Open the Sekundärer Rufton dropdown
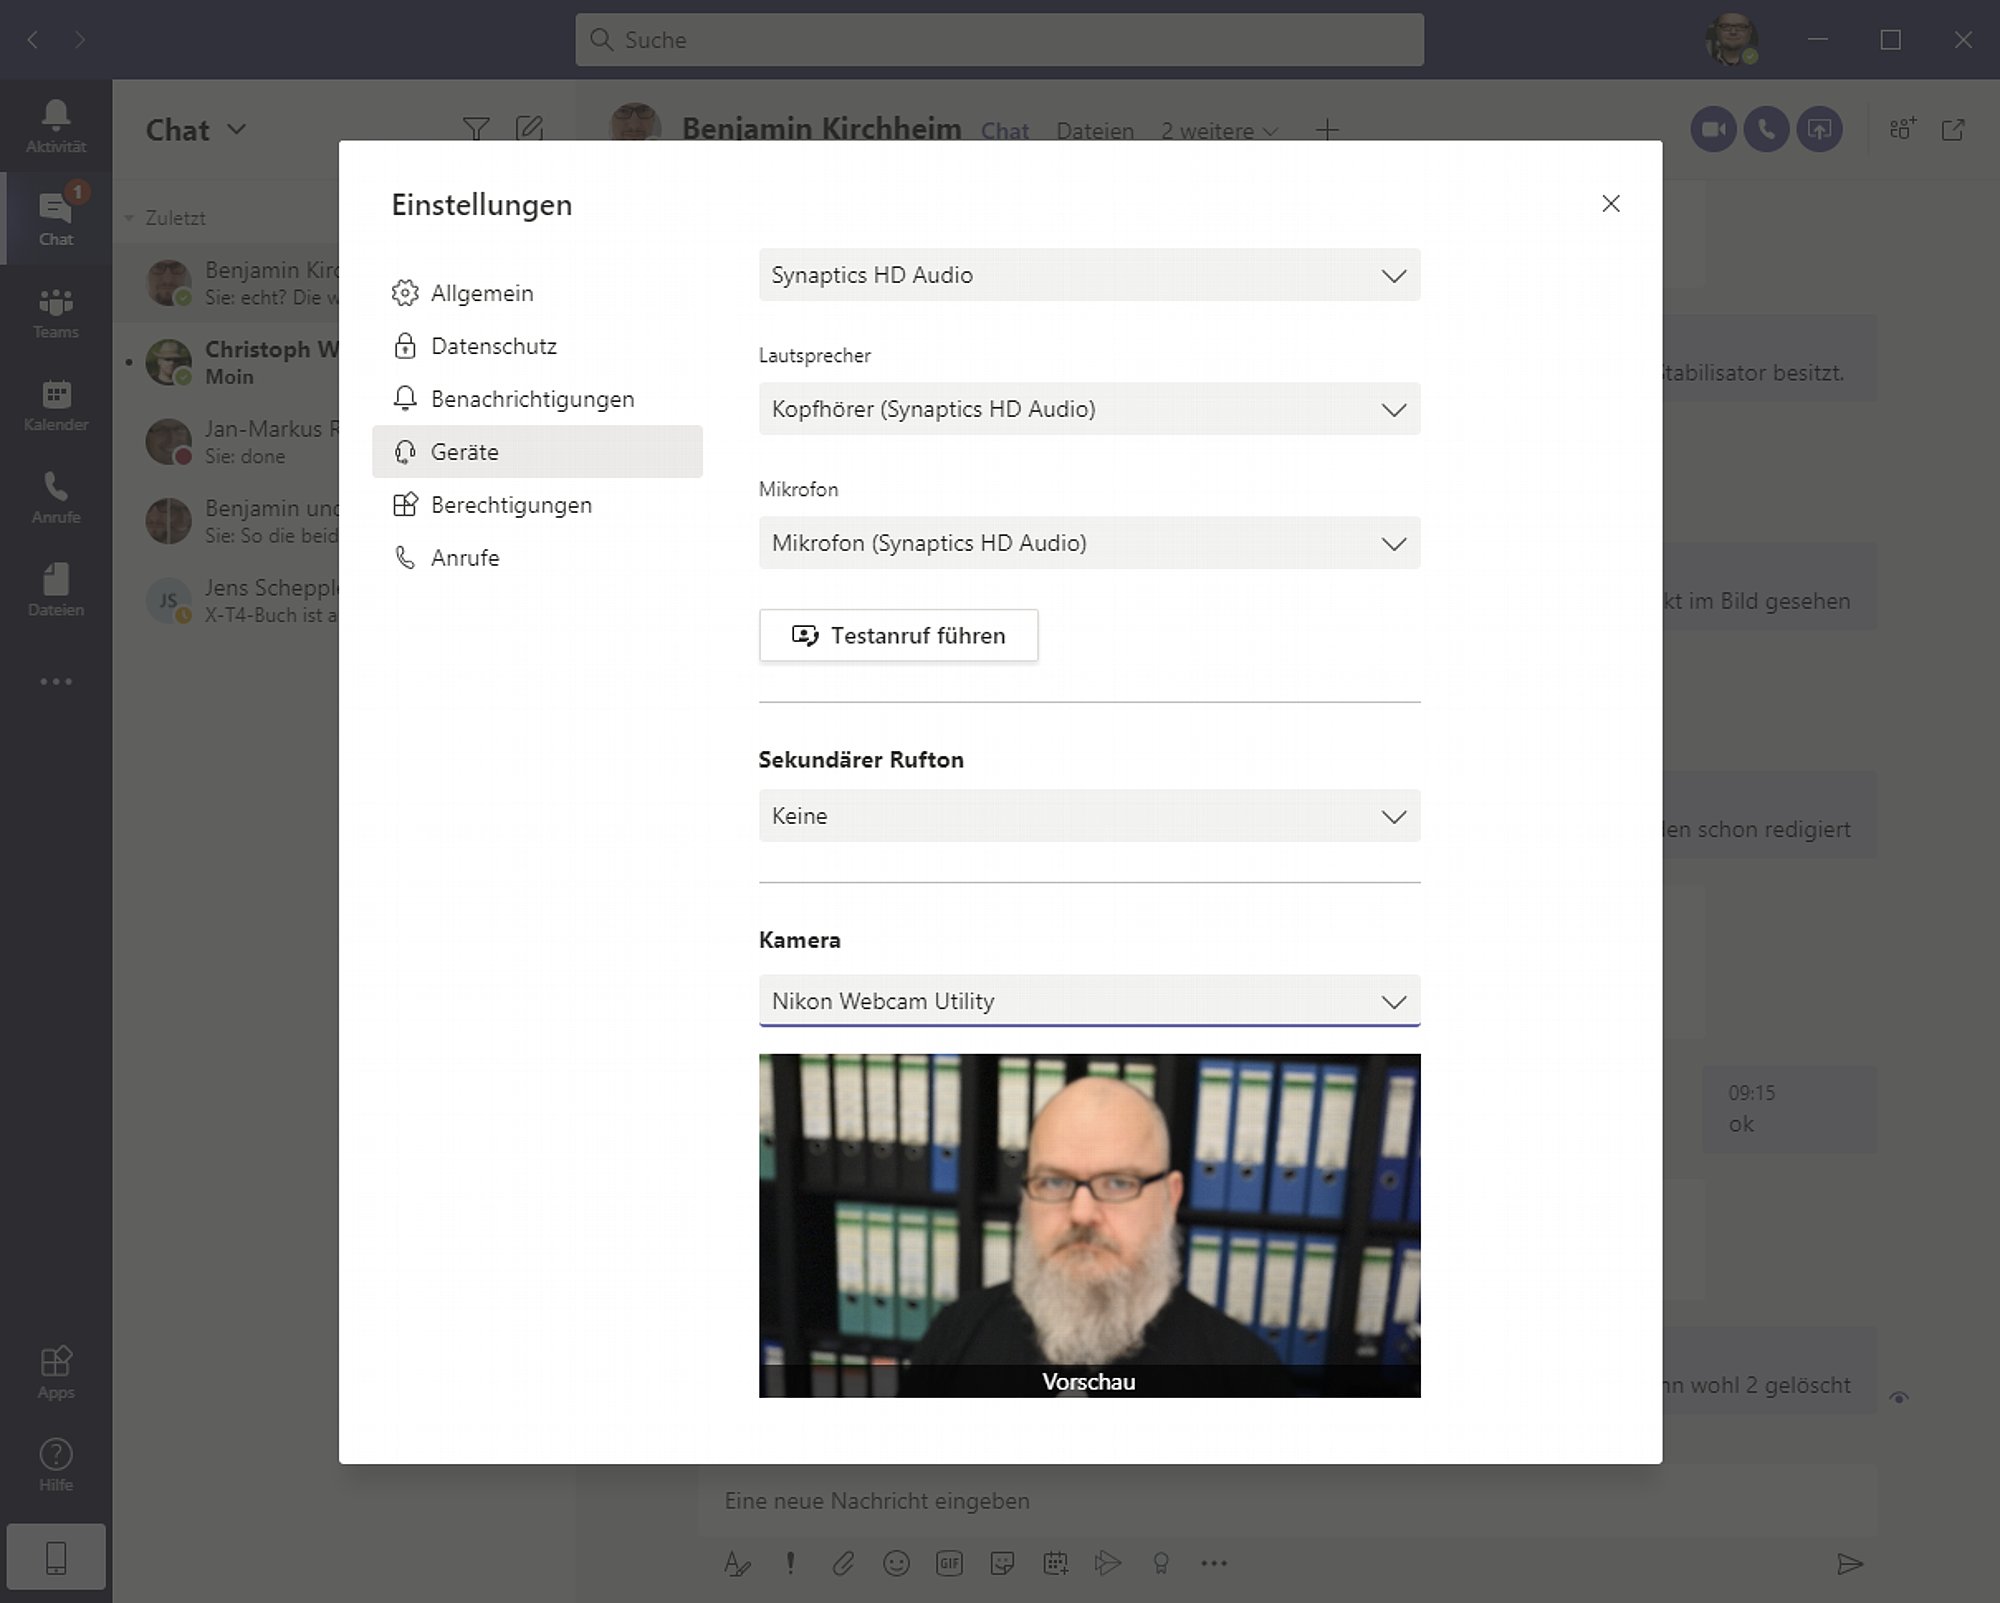 1089,816
